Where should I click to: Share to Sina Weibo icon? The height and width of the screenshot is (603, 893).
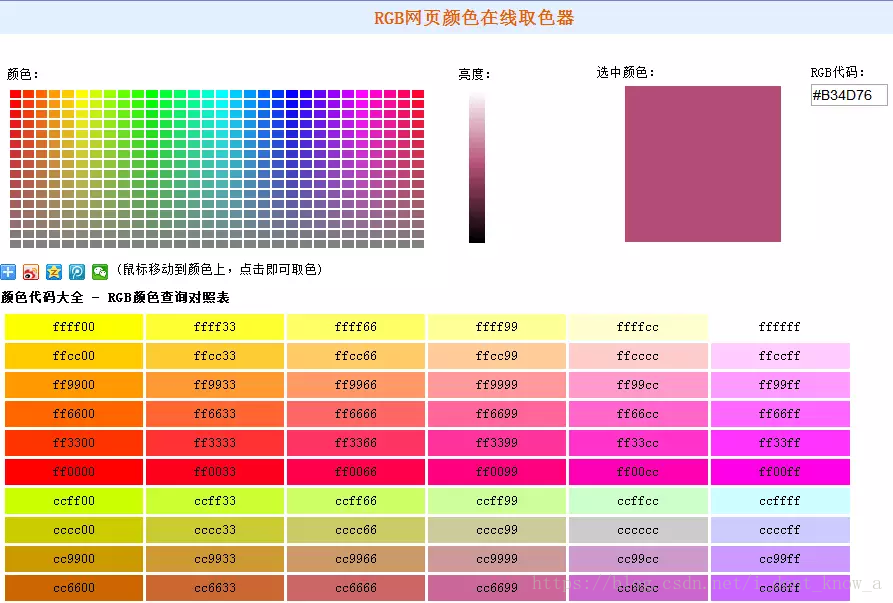31,272
